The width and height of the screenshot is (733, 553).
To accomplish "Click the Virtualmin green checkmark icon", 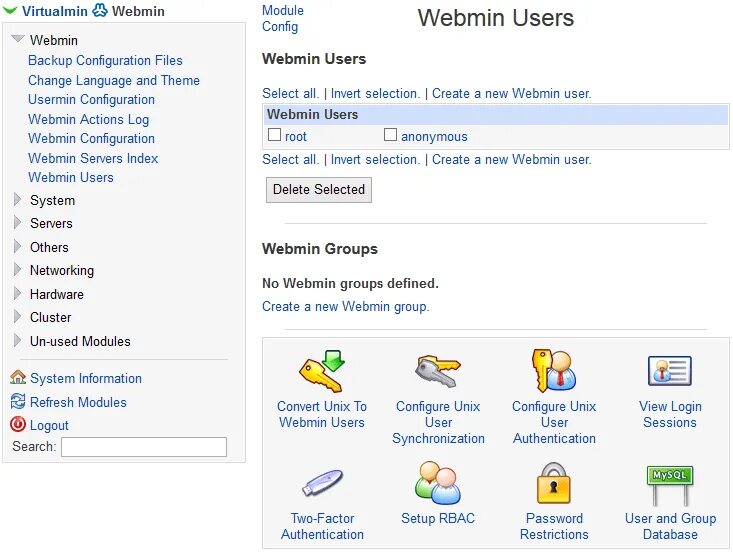I will [10, 10].
